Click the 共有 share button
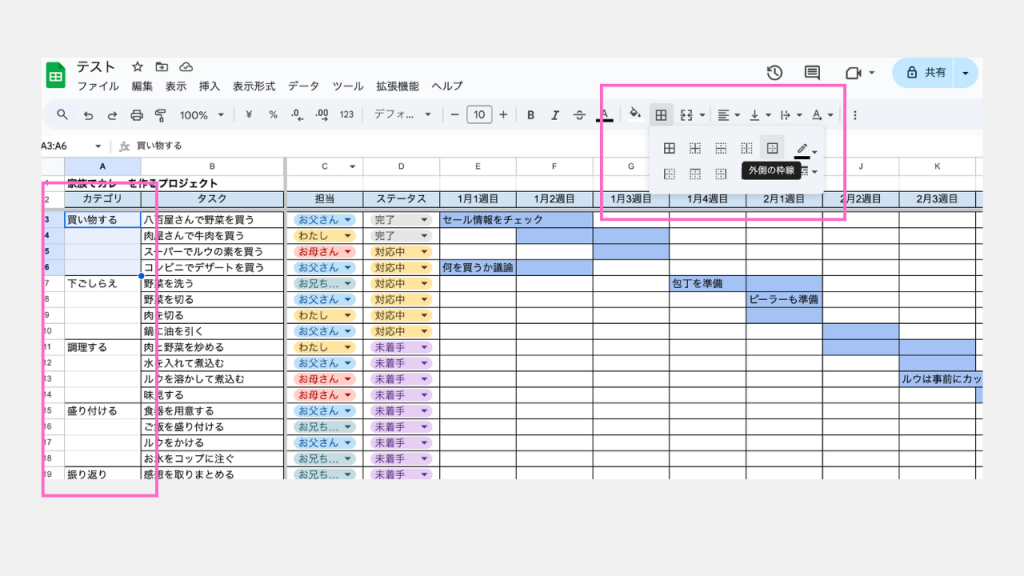 point(926,73)
